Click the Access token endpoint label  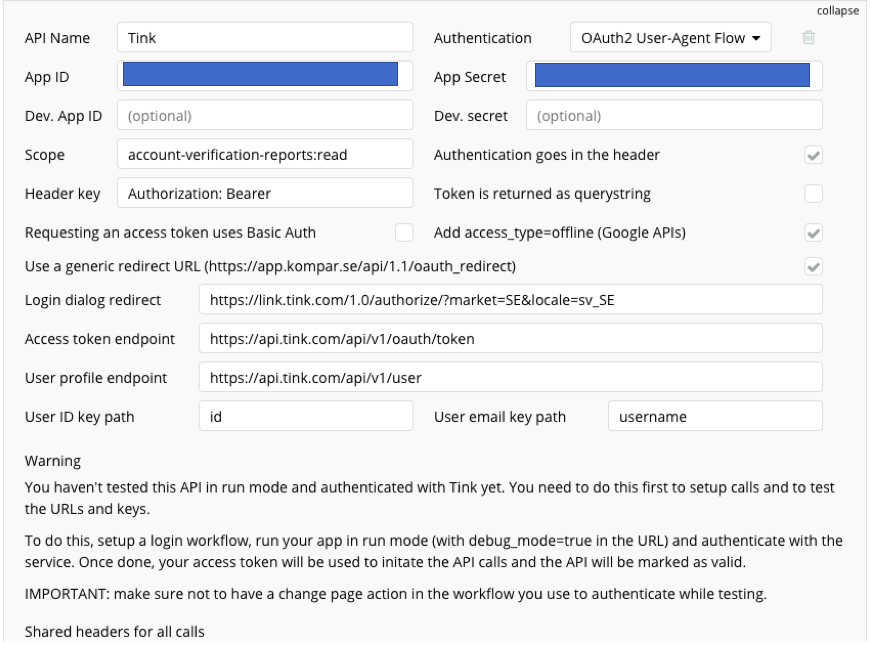pyautogui.click(x=100, y=339)
